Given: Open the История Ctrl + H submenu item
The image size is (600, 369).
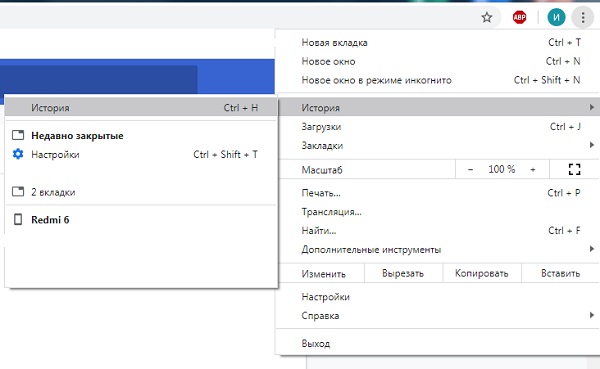Looking at the screenshot, I should (141, 108).
